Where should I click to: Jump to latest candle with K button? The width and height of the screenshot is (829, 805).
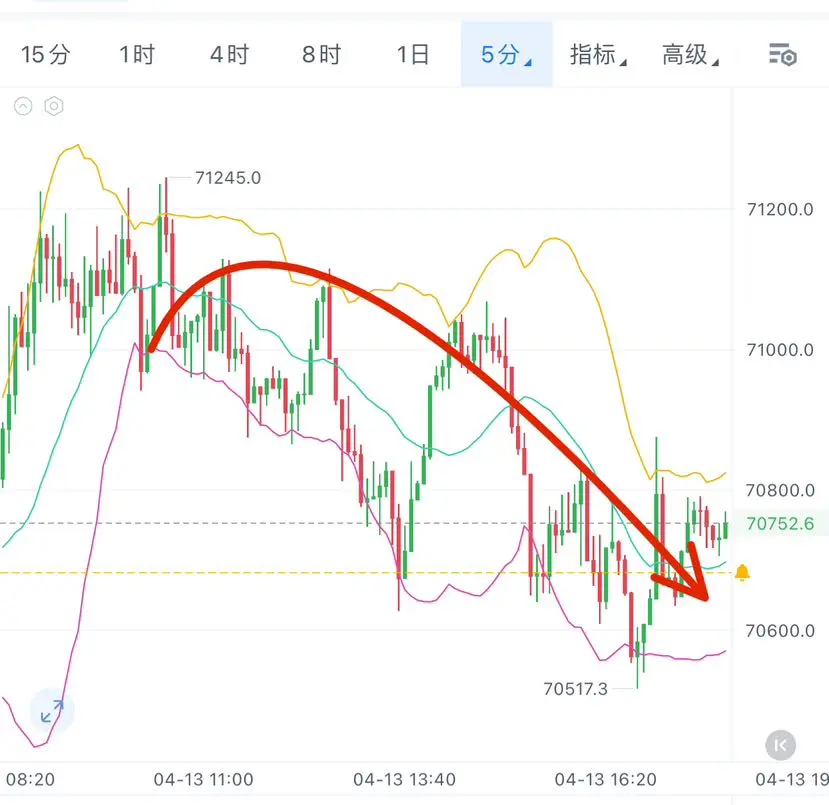[780, 745]
